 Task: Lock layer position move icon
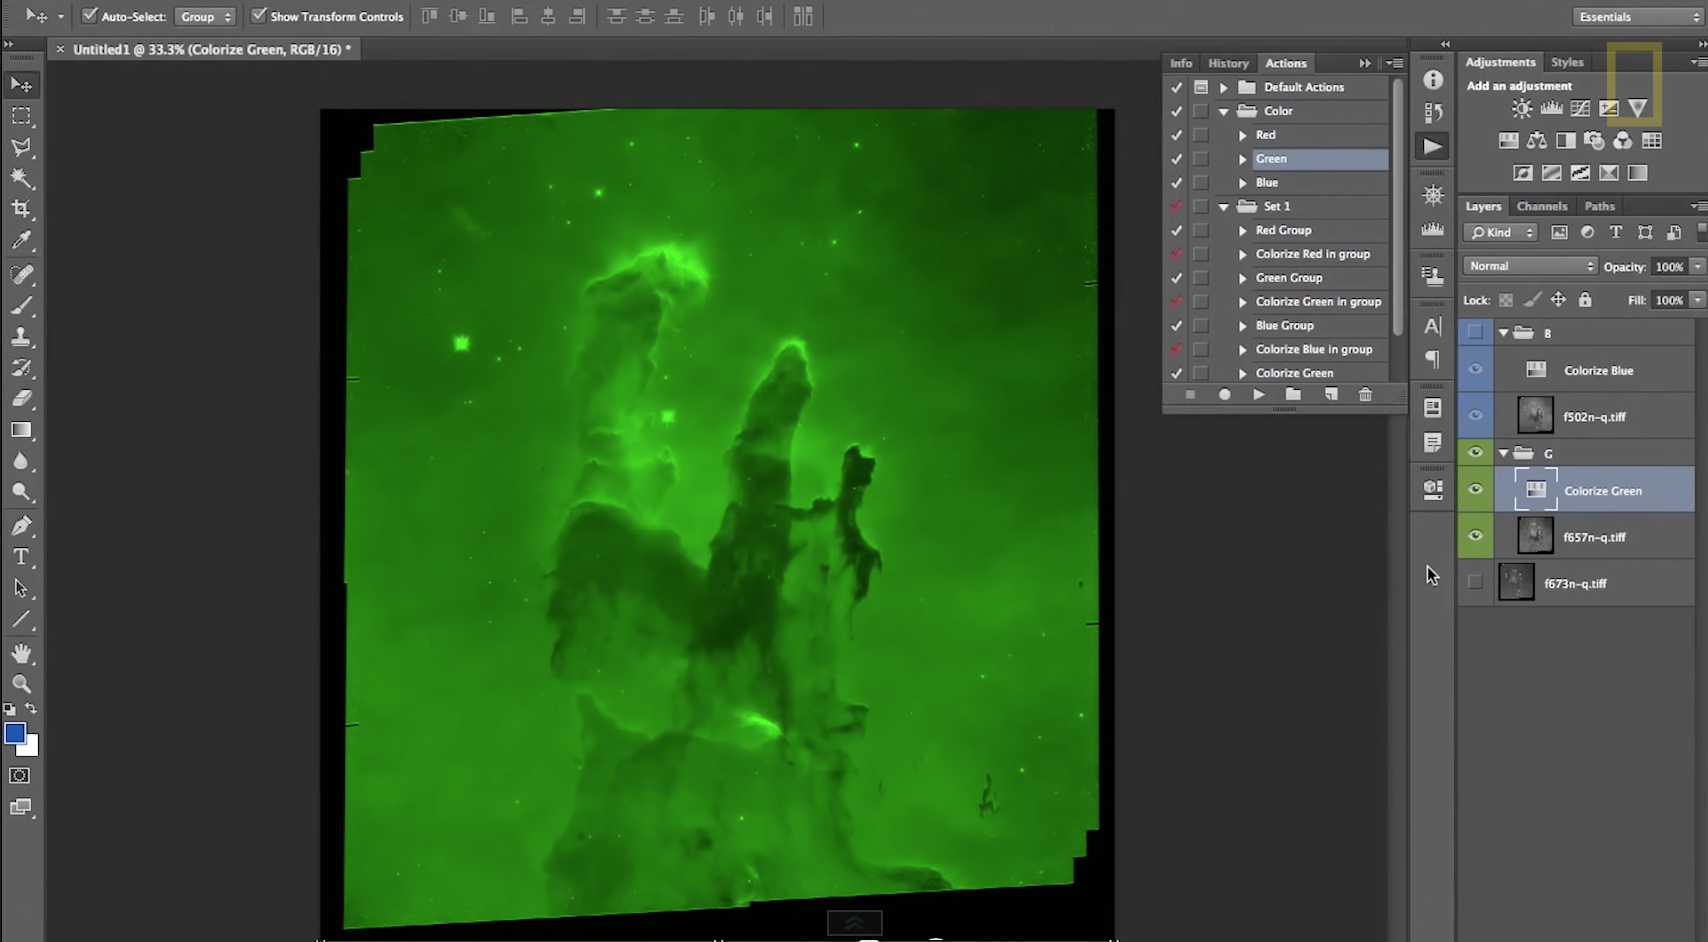1558,300
